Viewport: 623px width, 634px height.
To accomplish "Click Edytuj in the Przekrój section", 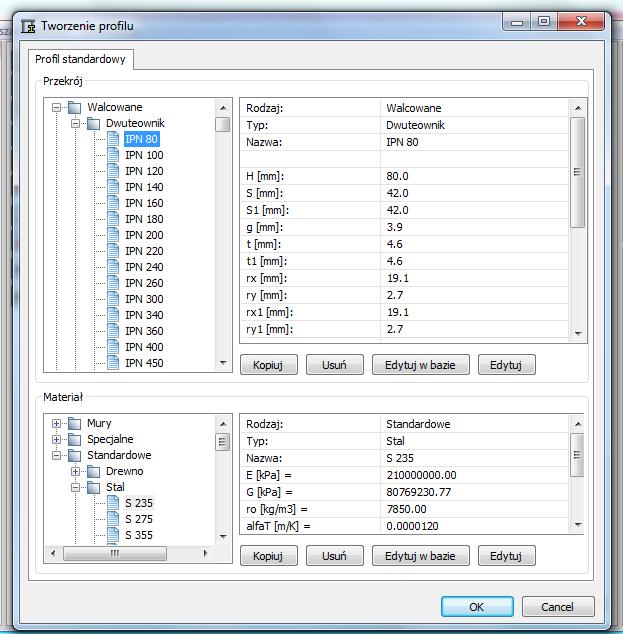I will pyautogui.click(x=506, y=365).
